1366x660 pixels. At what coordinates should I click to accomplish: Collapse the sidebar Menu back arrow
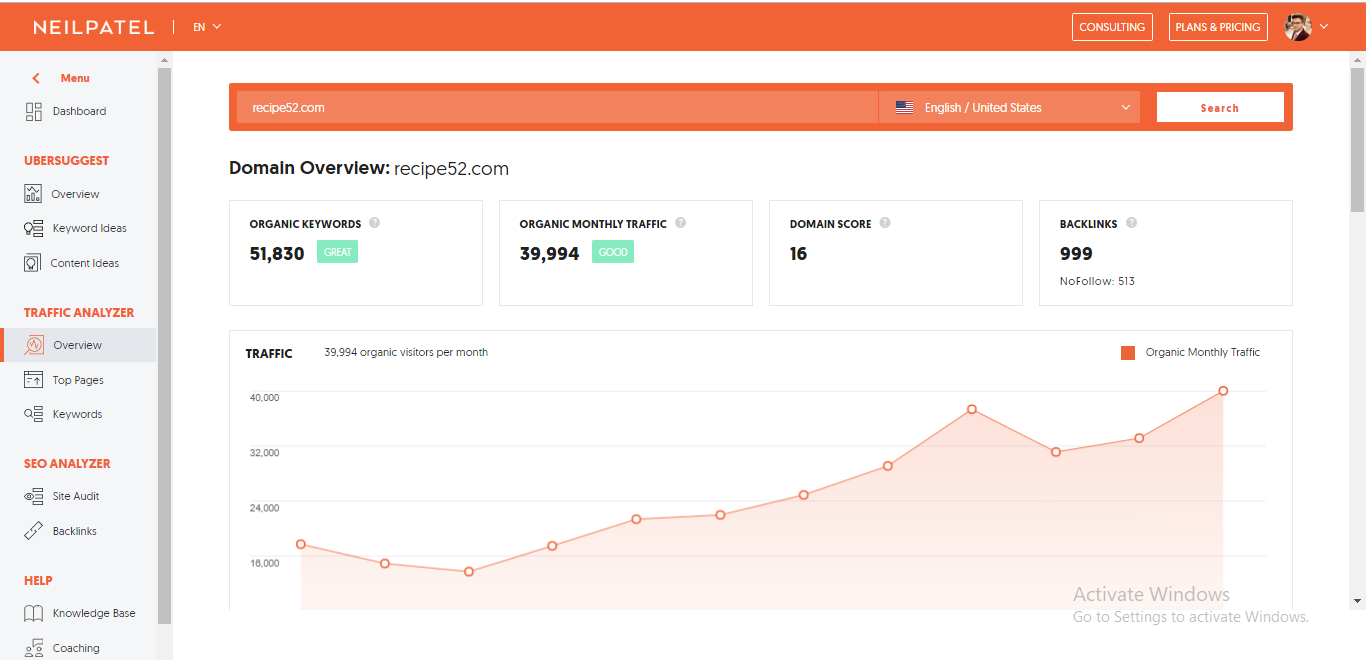click(x=37, y=78)
